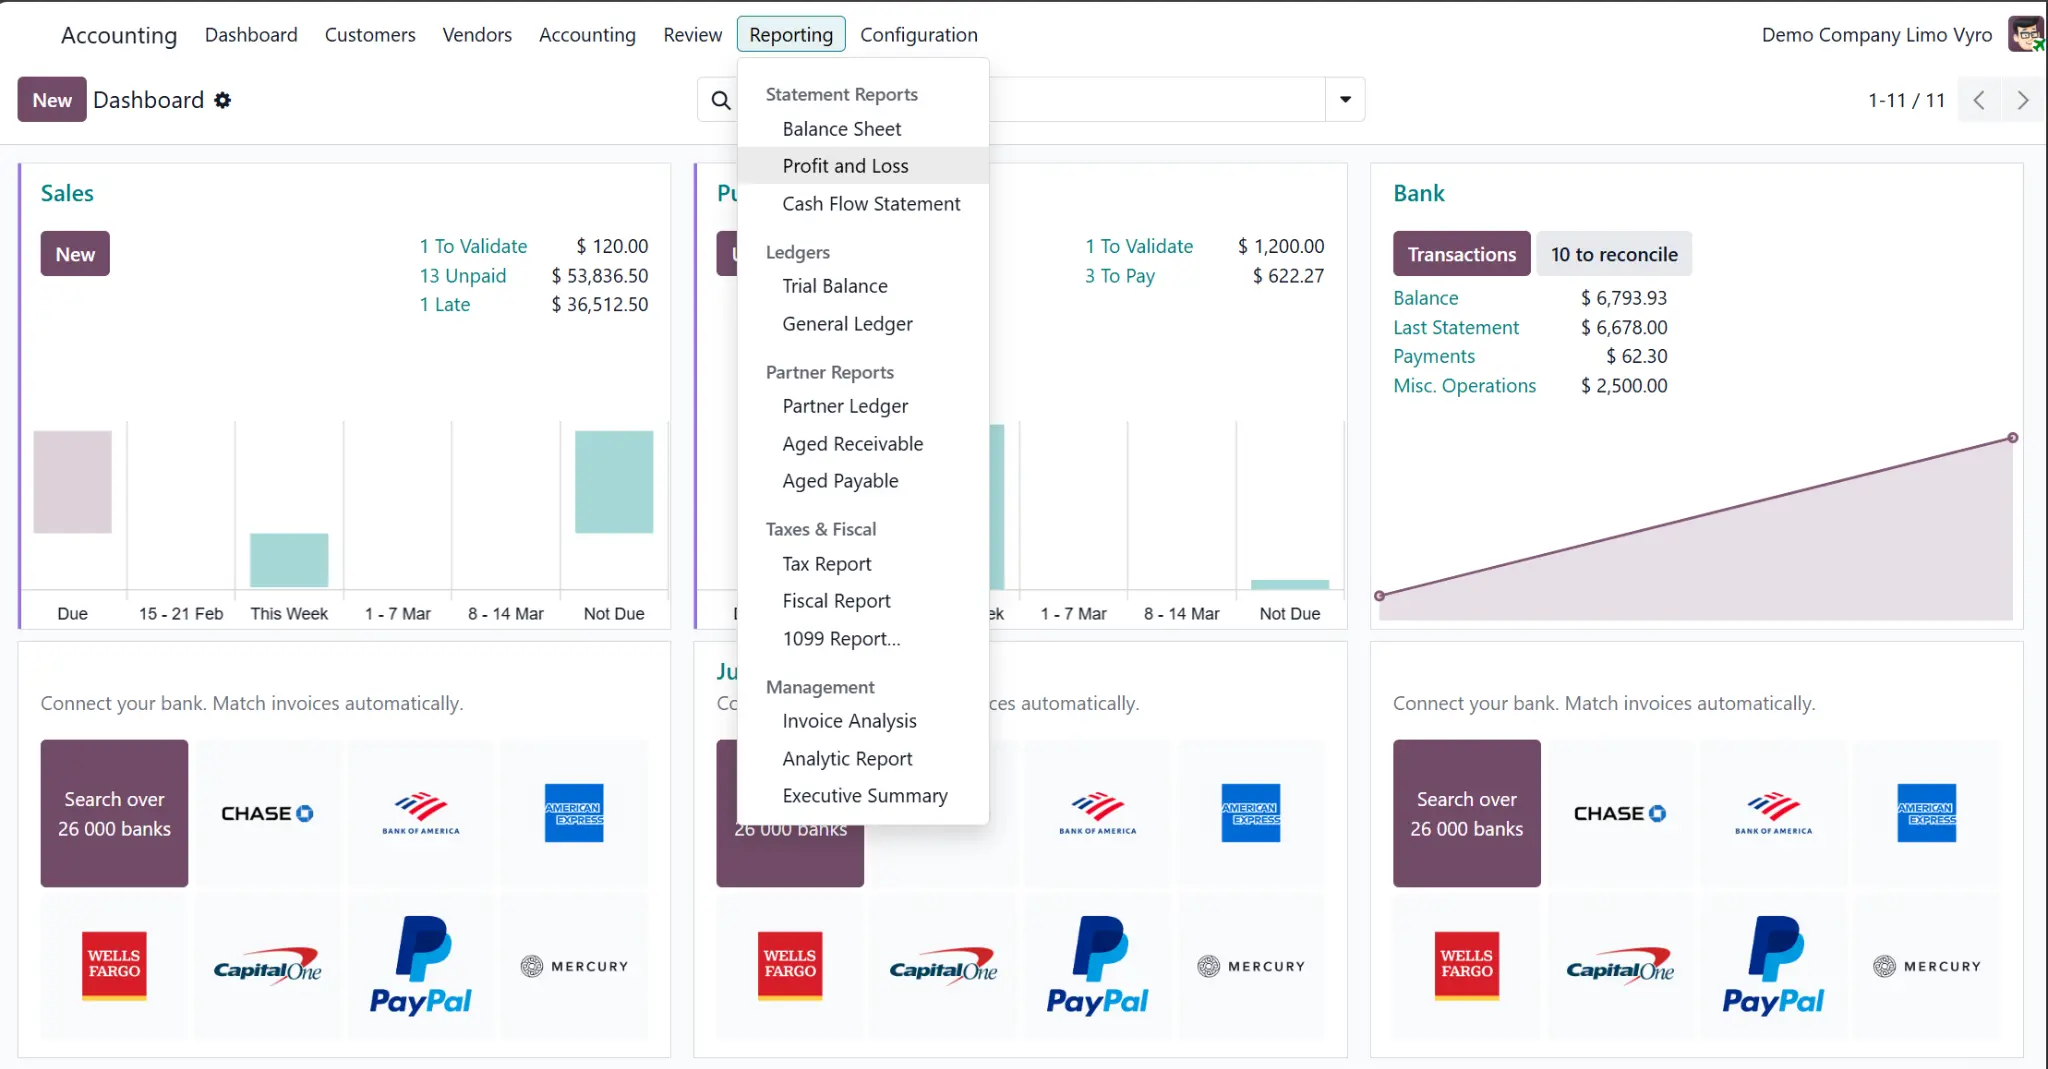This screenshot has width=2048, height=1069.
Task: Connect a PayPal account
Action: point(421,965)
